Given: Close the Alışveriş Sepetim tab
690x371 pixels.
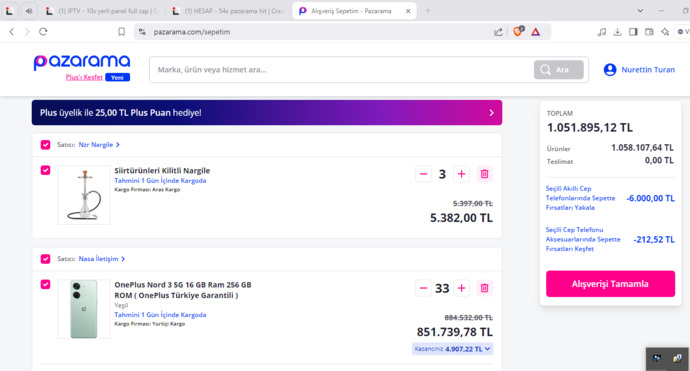Looking at the screenshot, I should click(x=408, y=11).
